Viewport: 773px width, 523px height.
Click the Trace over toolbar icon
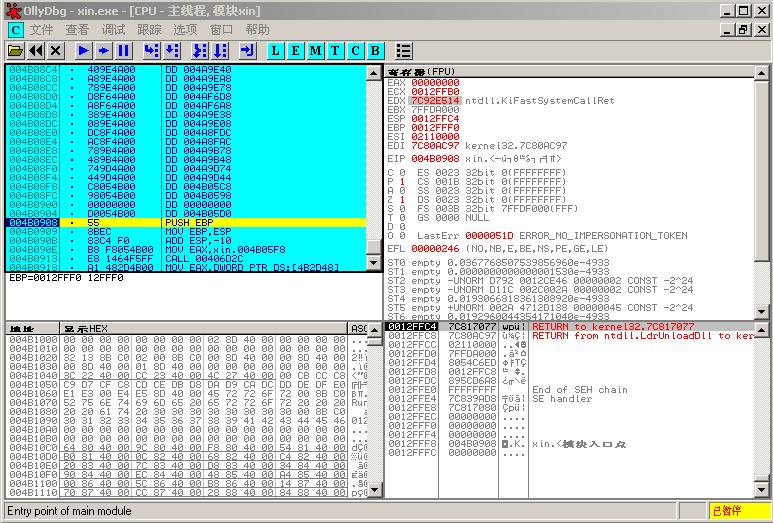click(220, 50)
